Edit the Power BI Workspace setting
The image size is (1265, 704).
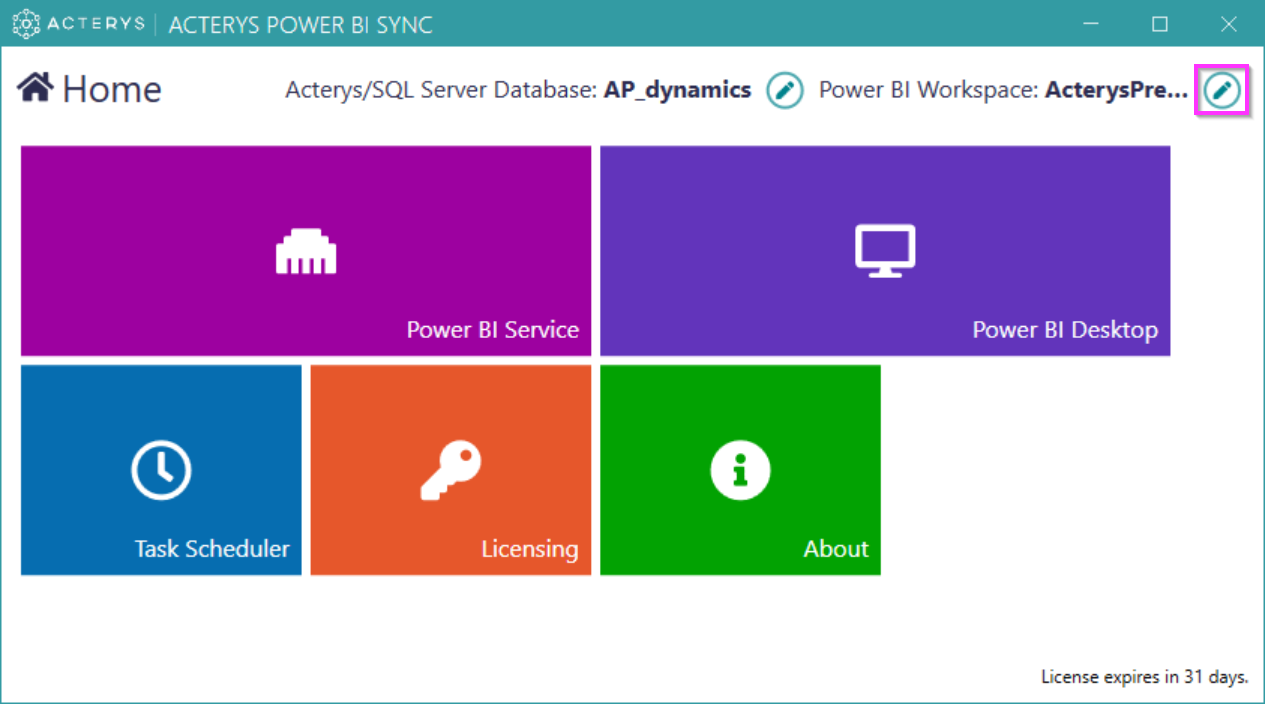click(x=1221, y=90)
